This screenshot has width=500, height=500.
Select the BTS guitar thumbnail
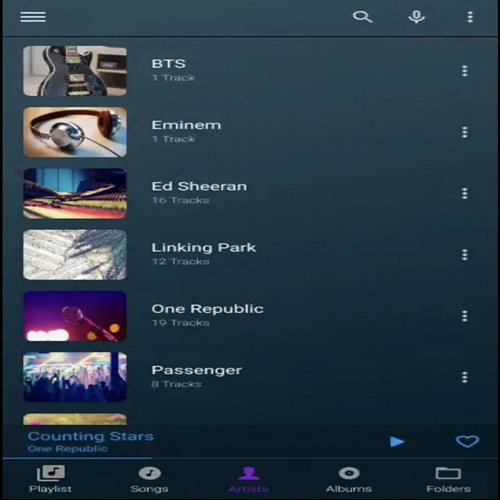pyautogui.click(x=75, y=71)
